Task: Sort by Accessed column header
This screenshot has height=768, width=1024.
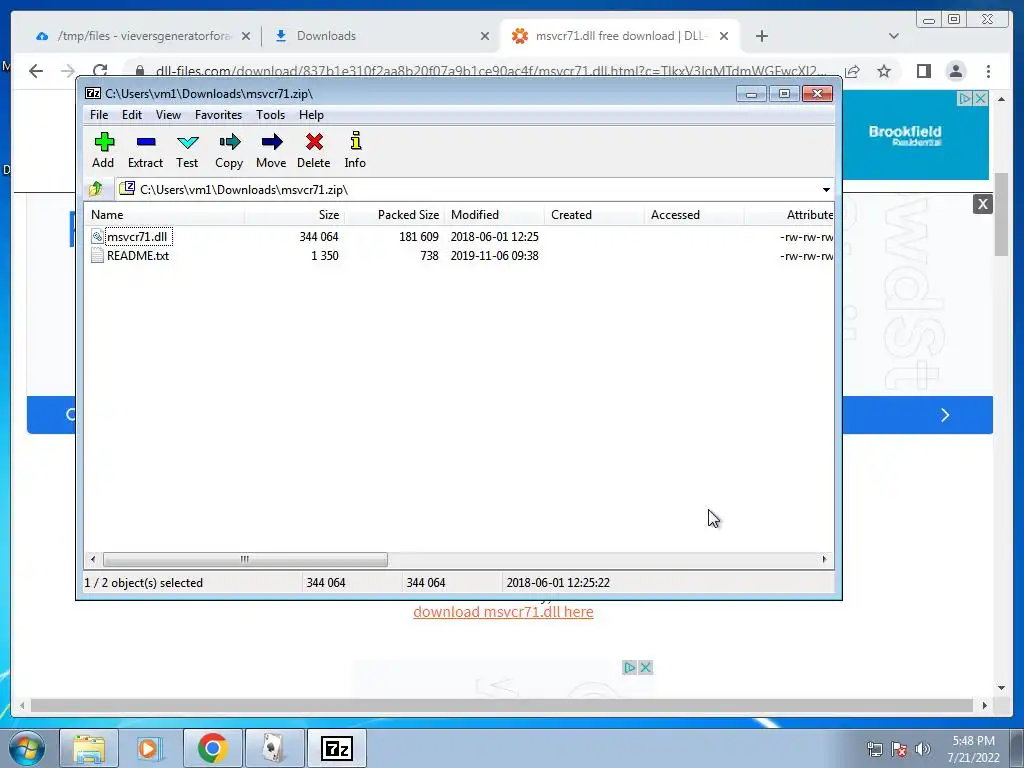Action: 694,215
